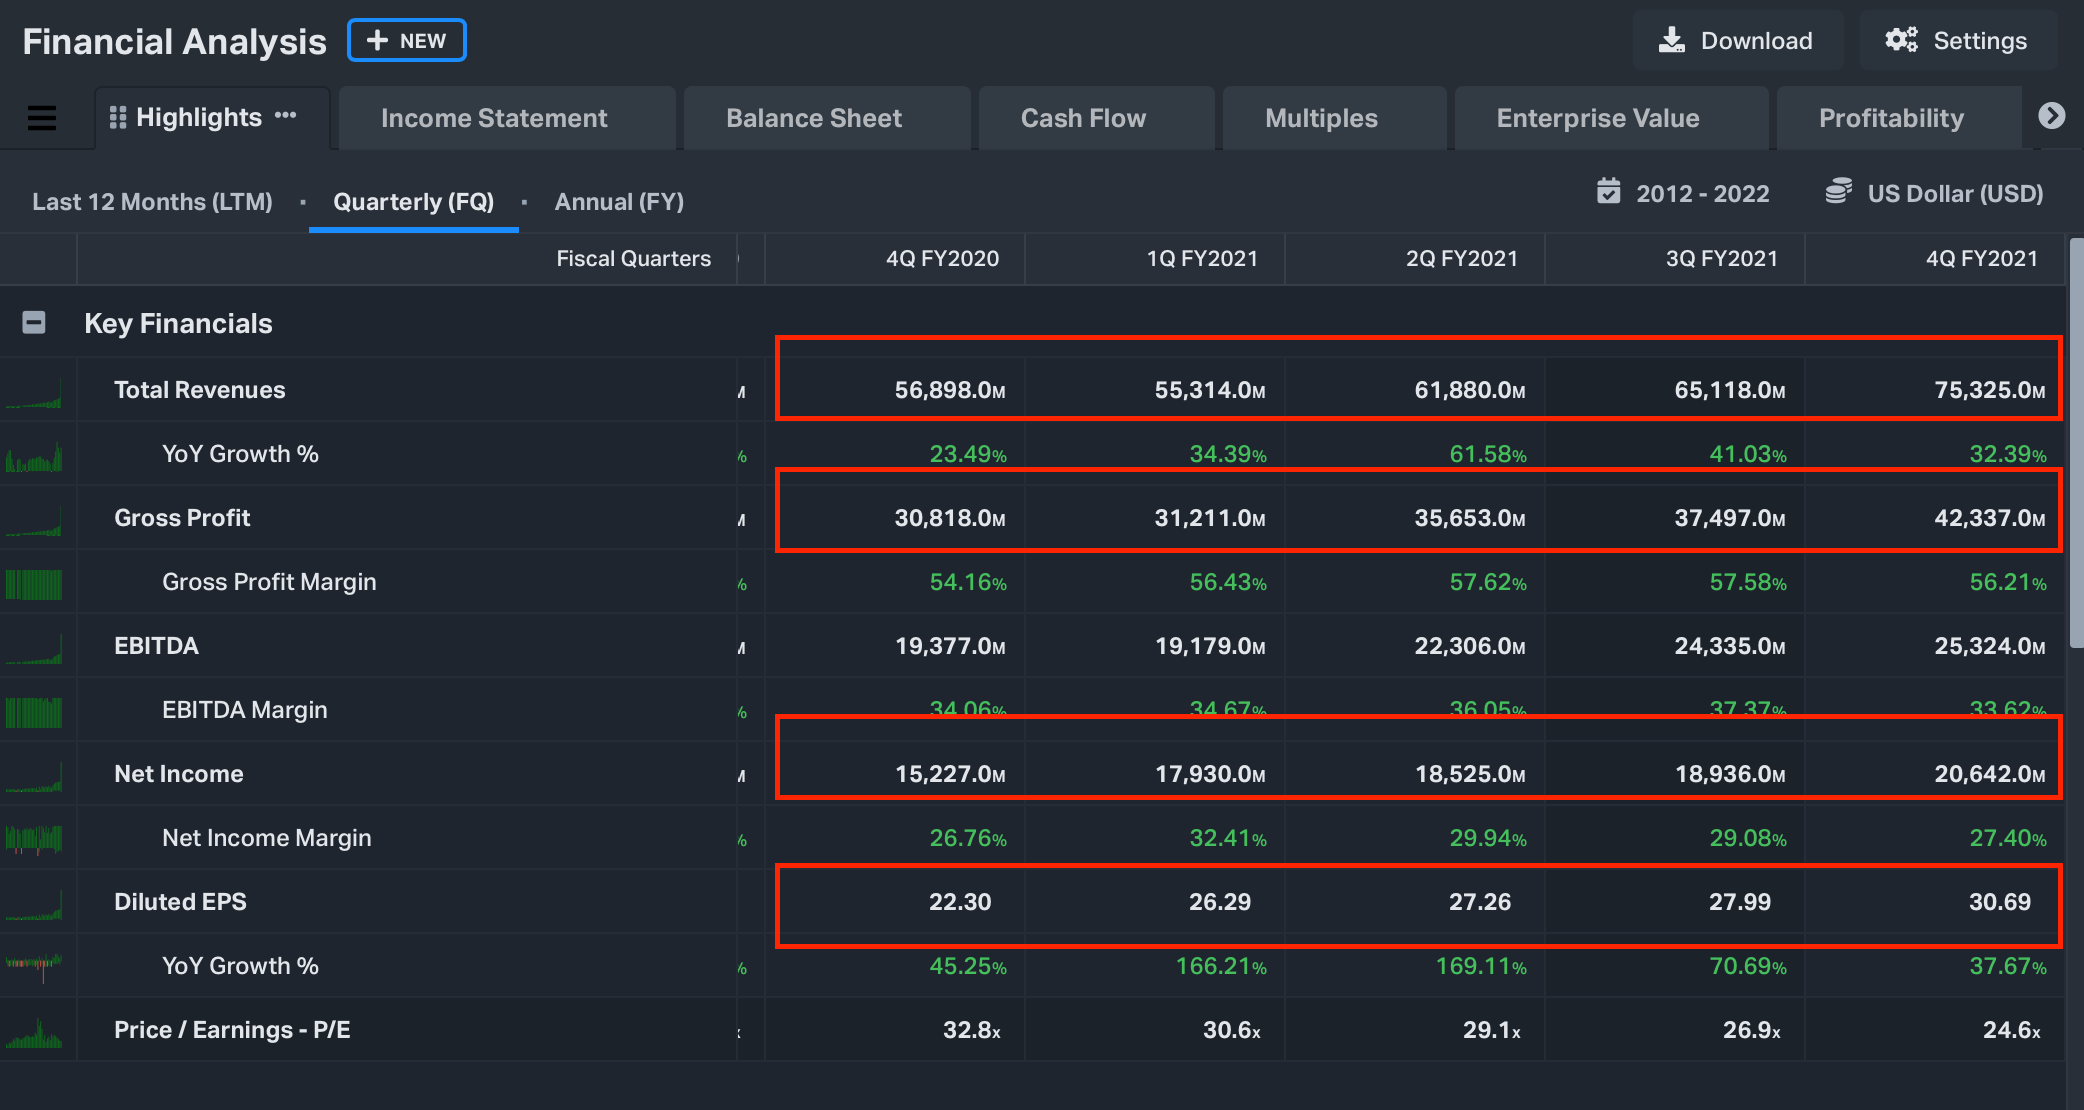Open Highlights tab three-dots options
2084x1110 pixels.
[x=286, y=116]
